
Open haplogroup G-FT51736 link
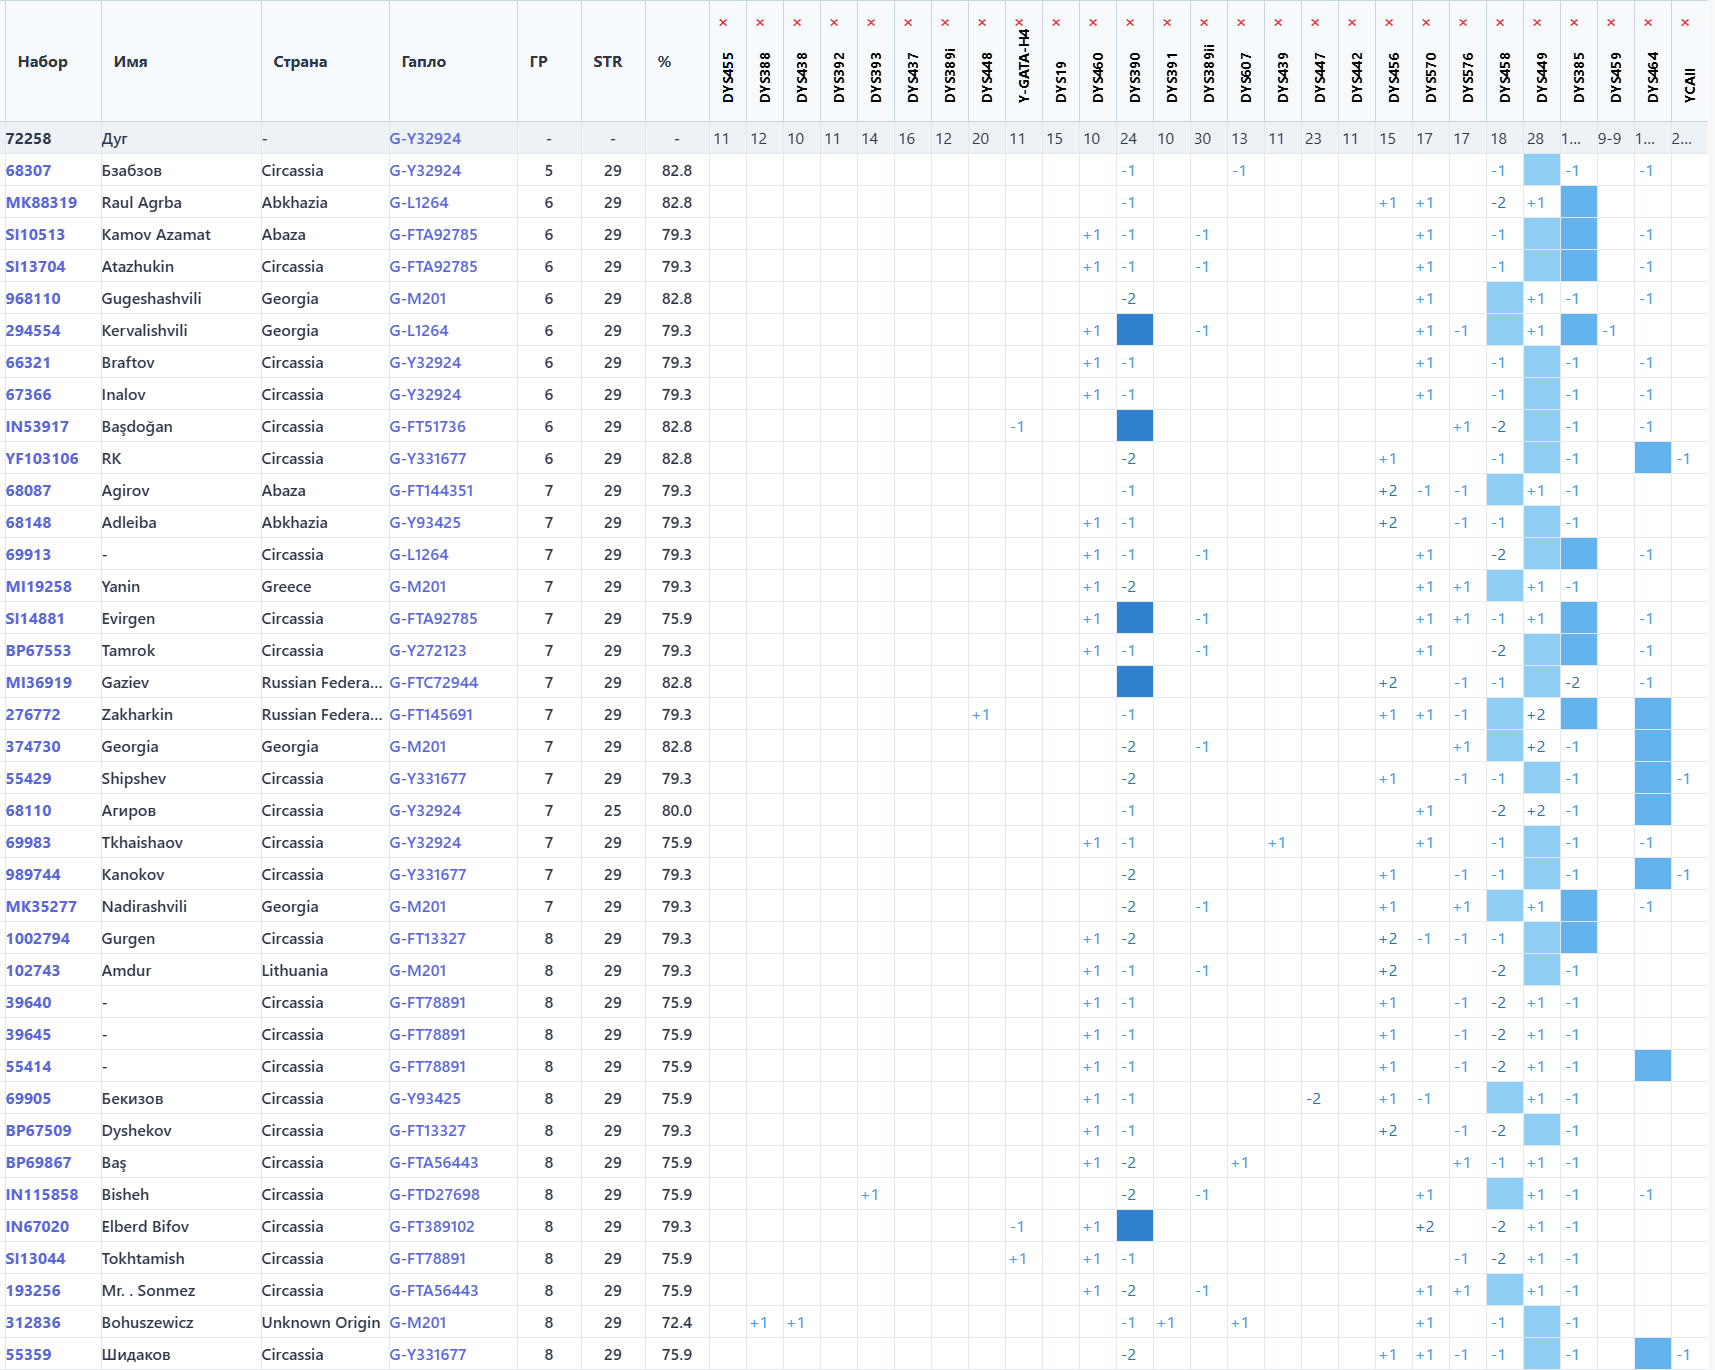click(427, 427)
